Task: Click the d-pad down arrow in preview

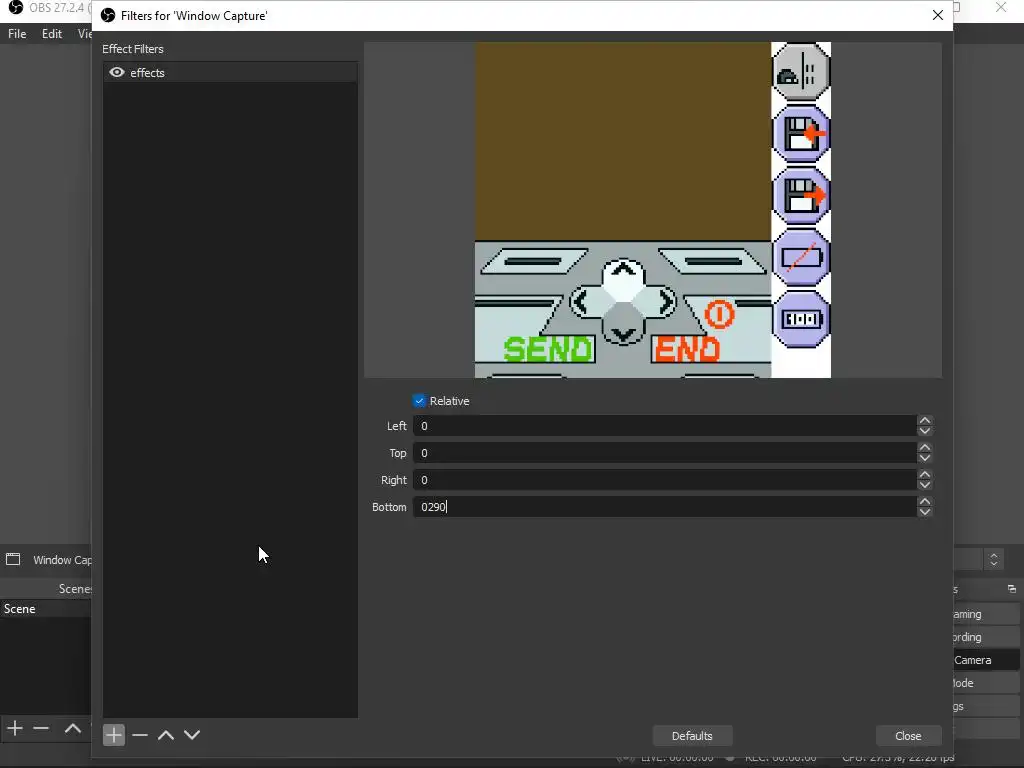Action: (624, 334)
